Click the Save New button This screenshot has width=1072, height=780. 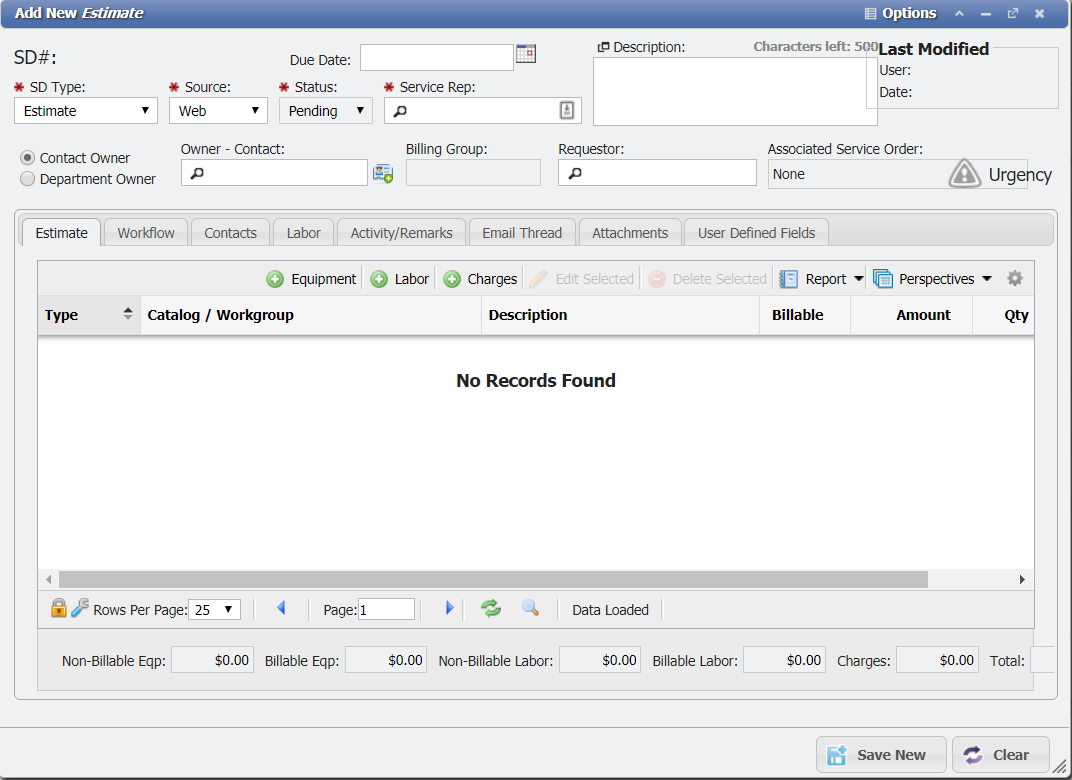880,754
